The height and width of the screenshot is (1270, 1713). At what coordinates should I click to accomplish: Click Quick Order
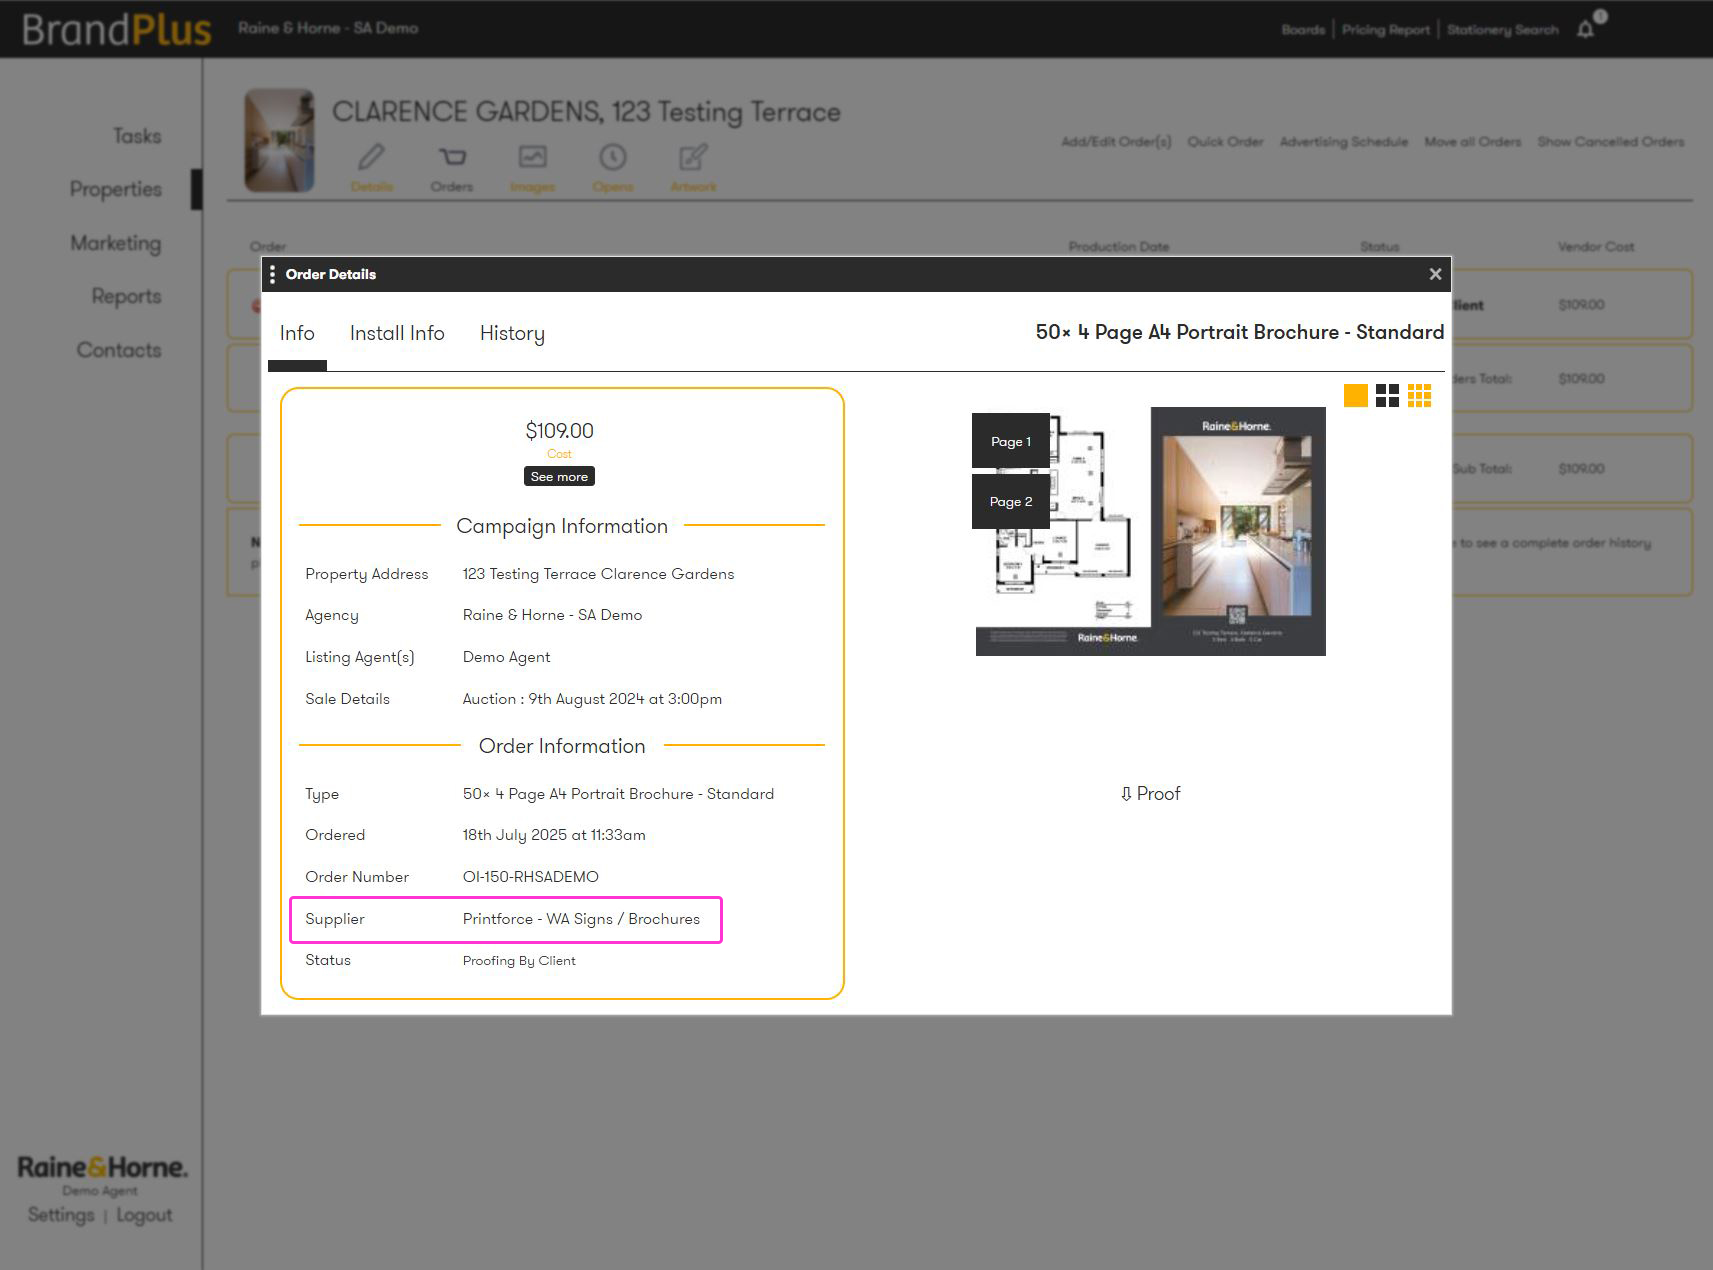click(1225, 142)
